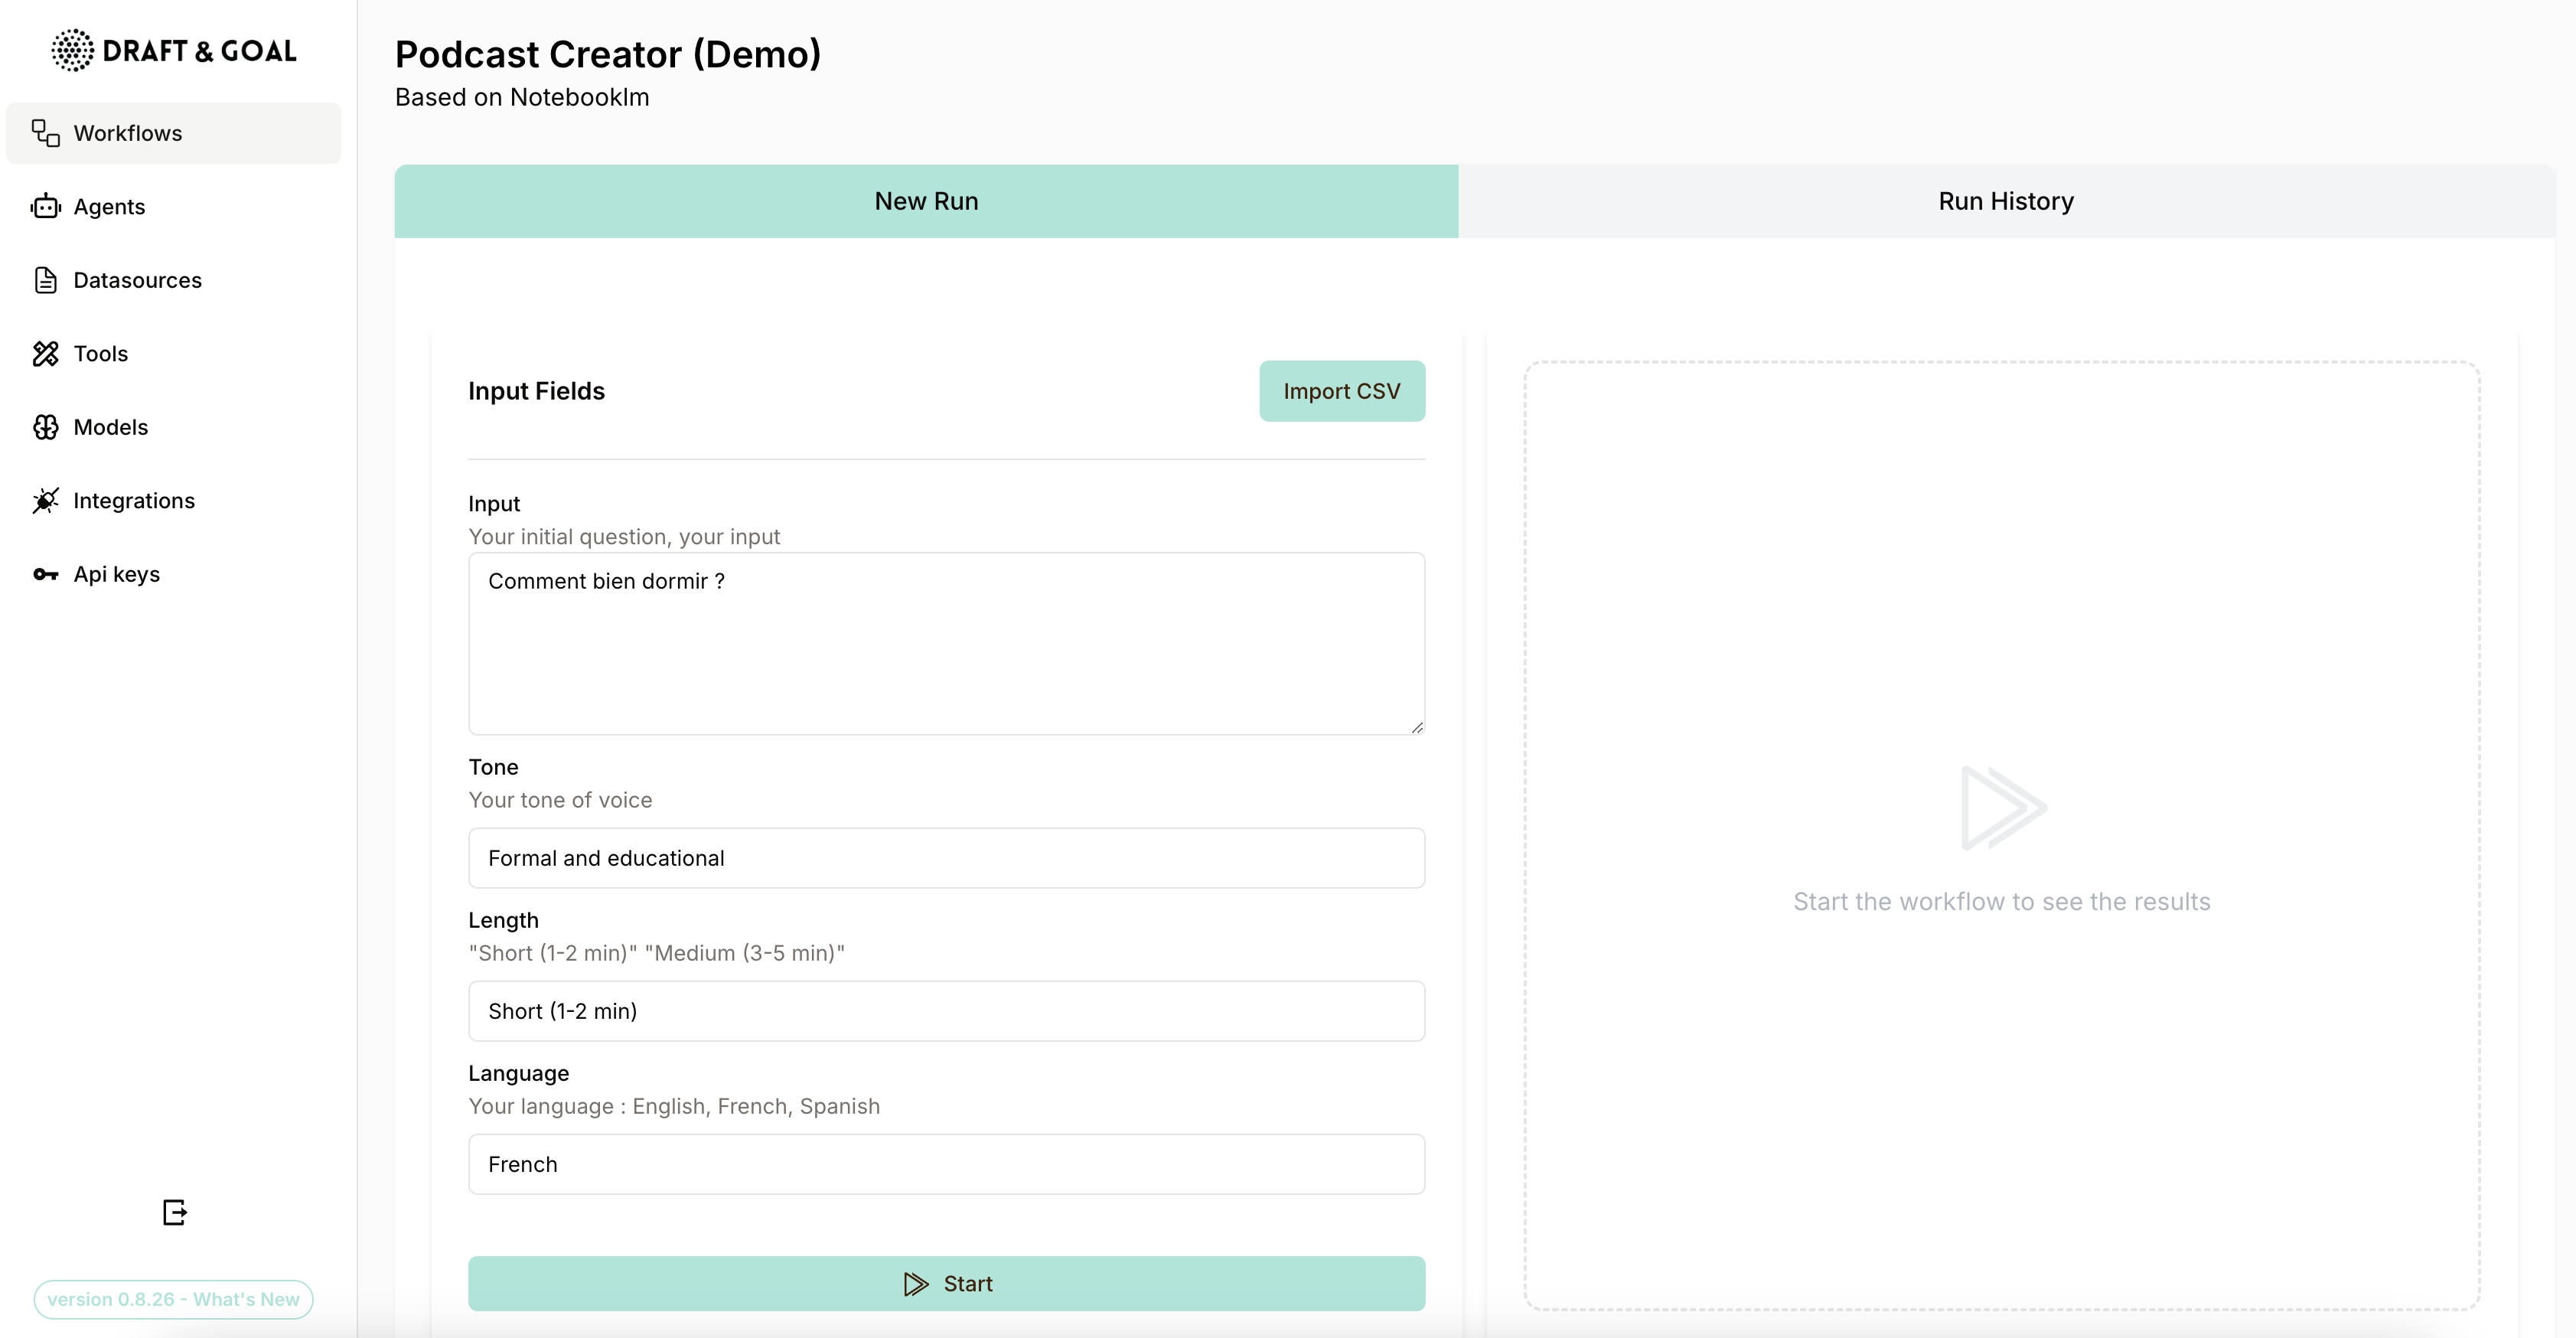Screen dimensions: 2576x1338
Task: Click the Models brain icon
Action: pos(46,427)
